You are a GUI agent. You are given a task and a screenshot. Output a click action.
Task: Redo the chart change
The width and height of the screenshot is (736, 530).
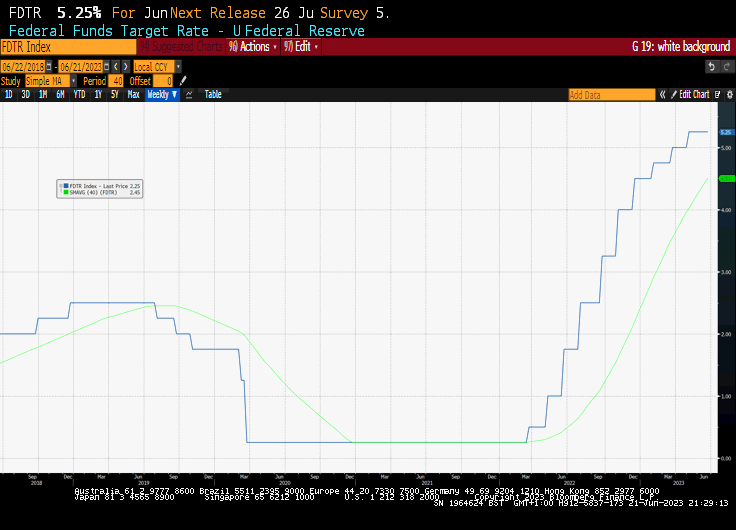727,67
